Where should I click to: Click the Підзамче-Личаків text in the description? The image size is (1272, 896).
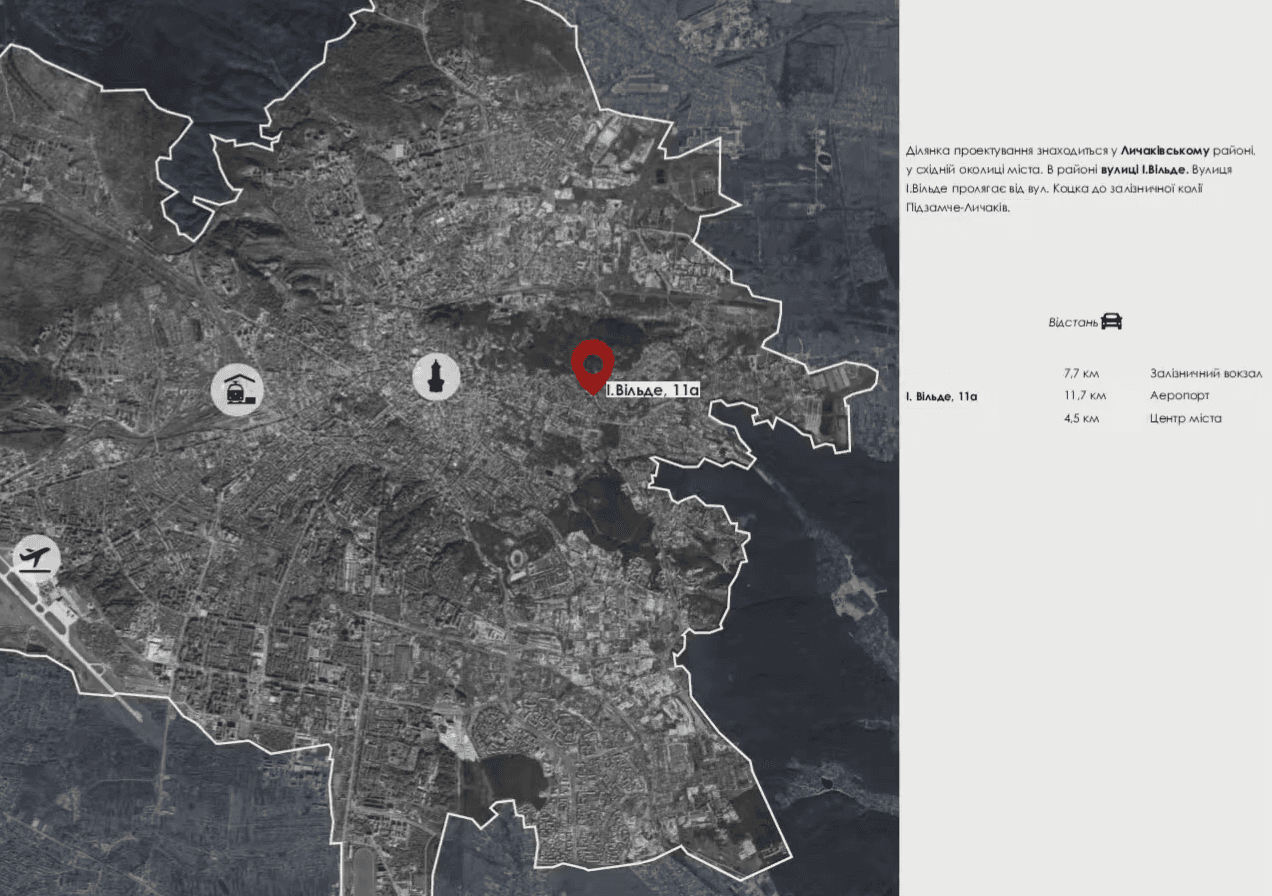957,209
